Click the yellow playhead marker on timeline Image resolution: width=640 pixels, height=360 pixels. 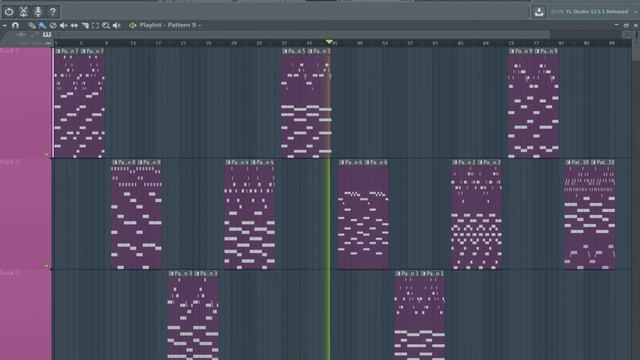(x=329, y=42)
